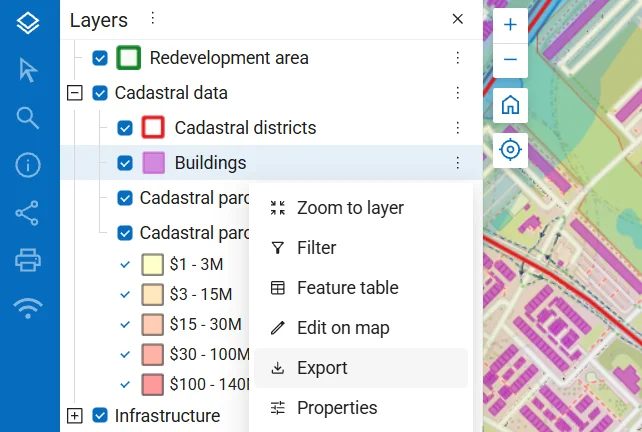Image resolution: width=642 pixels, height=432 pixels.
Task: Open options for Redevelopment area layer
Action: coord(458,58)
